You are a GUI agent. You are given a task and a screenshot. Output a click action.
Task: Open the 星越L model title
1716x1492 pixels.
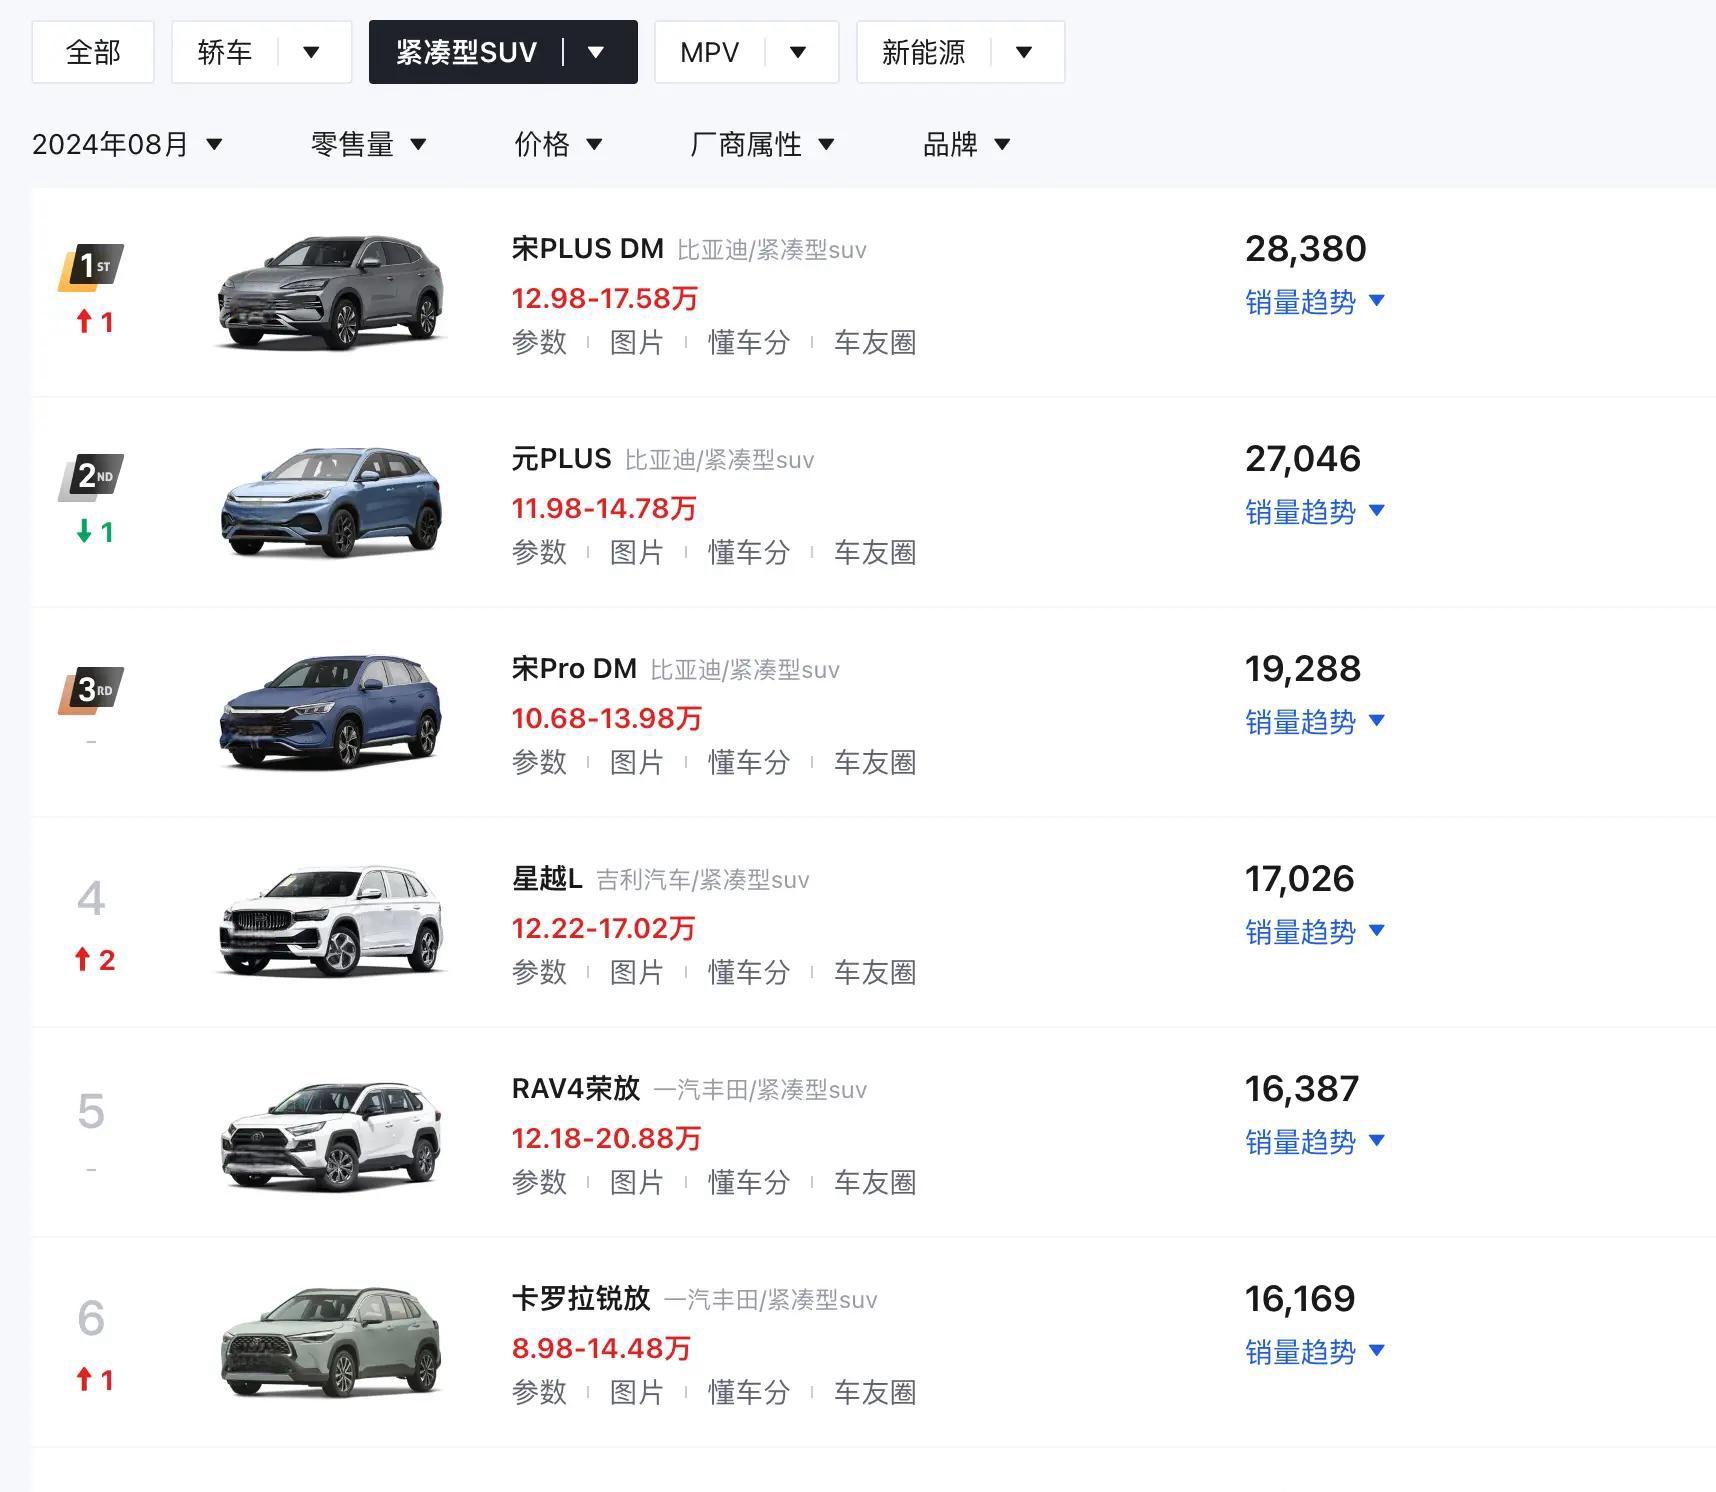click(547, 878)
